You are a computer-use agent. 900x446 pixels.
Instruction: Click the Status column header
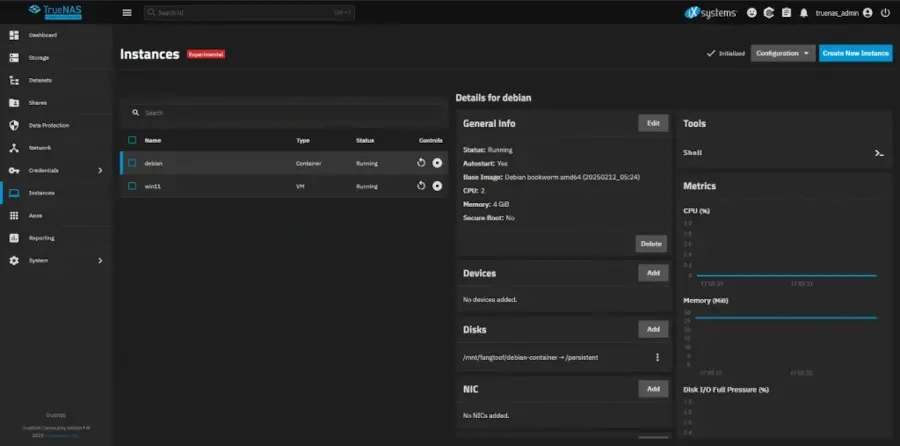point(364,141)
